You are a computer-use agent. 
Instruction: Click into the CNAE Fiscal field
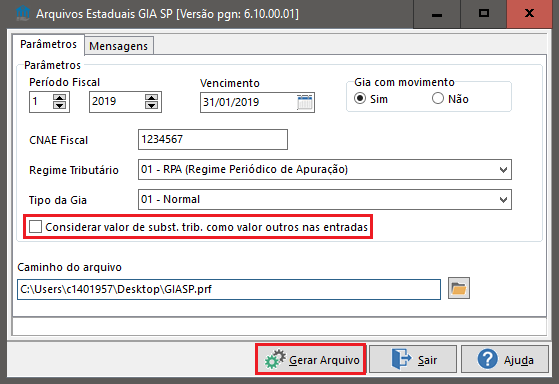pyautogui.click(x=213, y=139)
